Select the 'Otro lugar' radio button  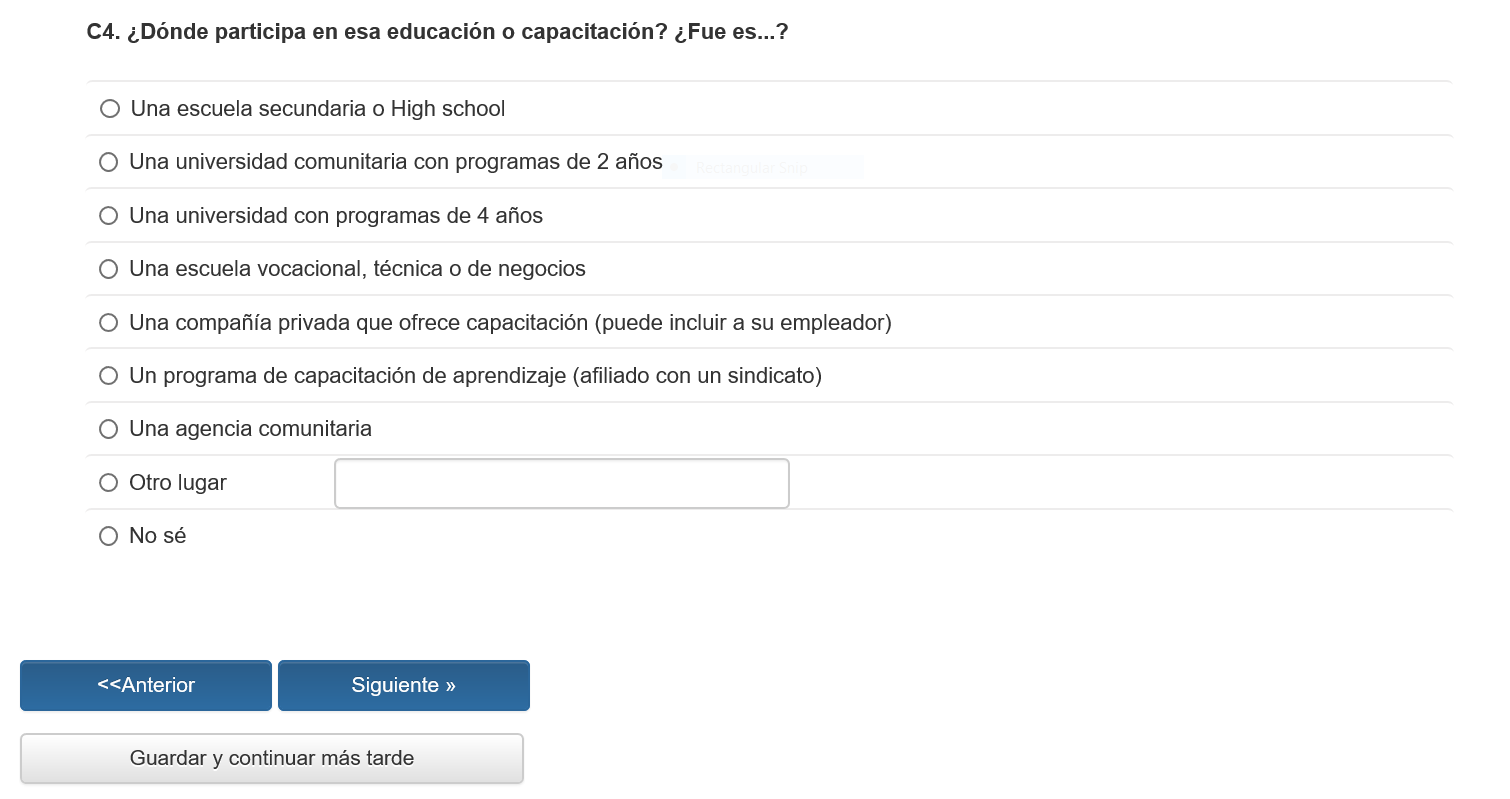[x=109, y=483]
